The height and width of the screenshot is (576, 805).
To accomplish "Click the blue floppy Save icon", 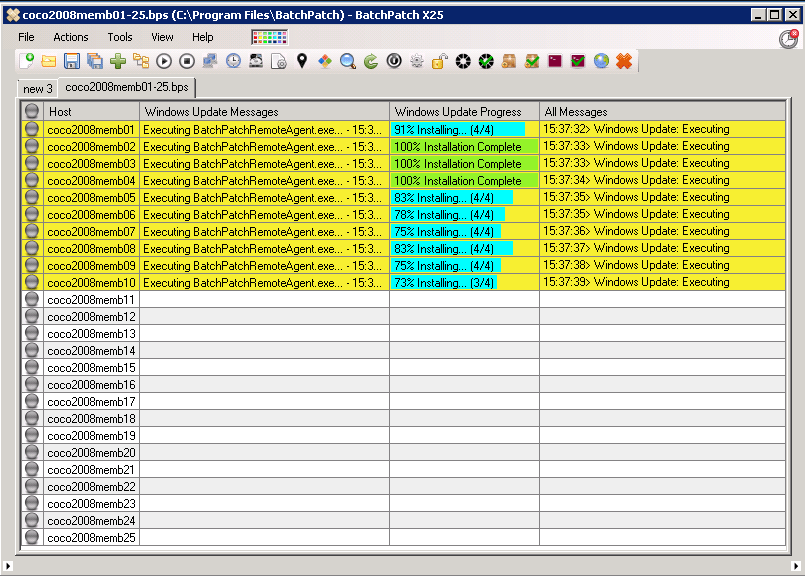I will click(x=72, y=61).
